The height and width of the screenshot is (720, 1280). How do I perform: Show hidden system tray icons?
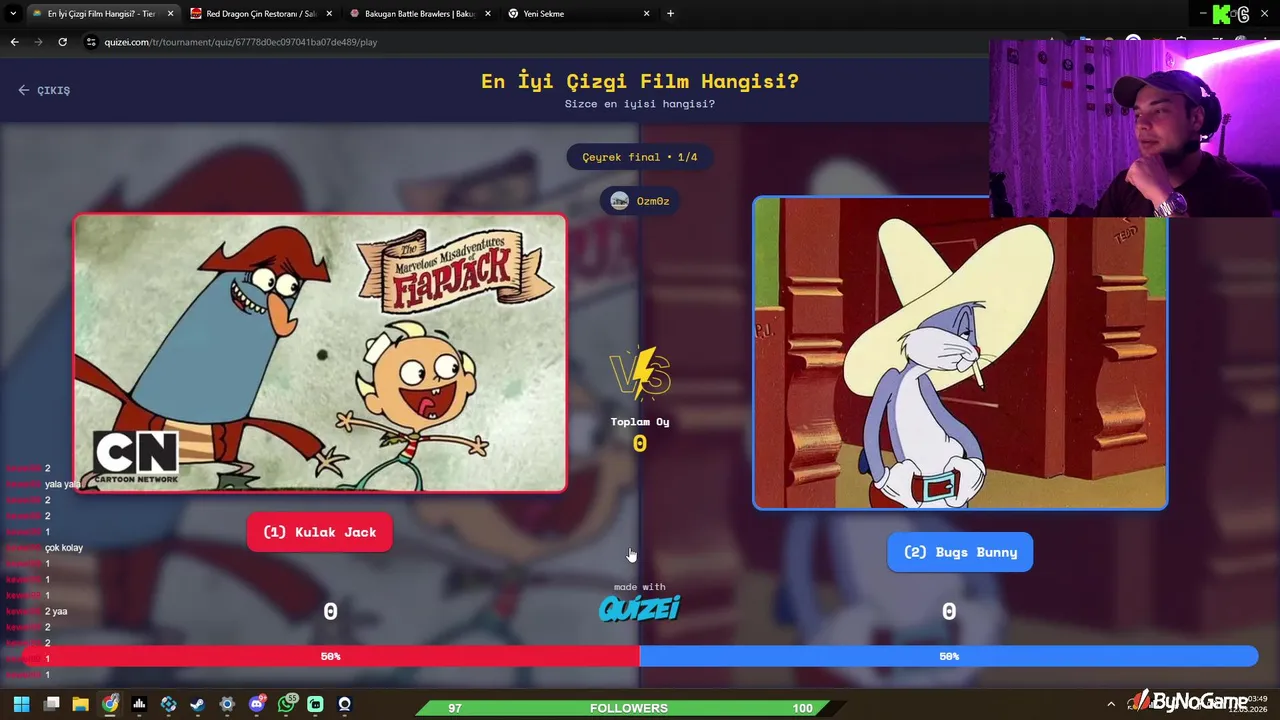(1110, 704)
